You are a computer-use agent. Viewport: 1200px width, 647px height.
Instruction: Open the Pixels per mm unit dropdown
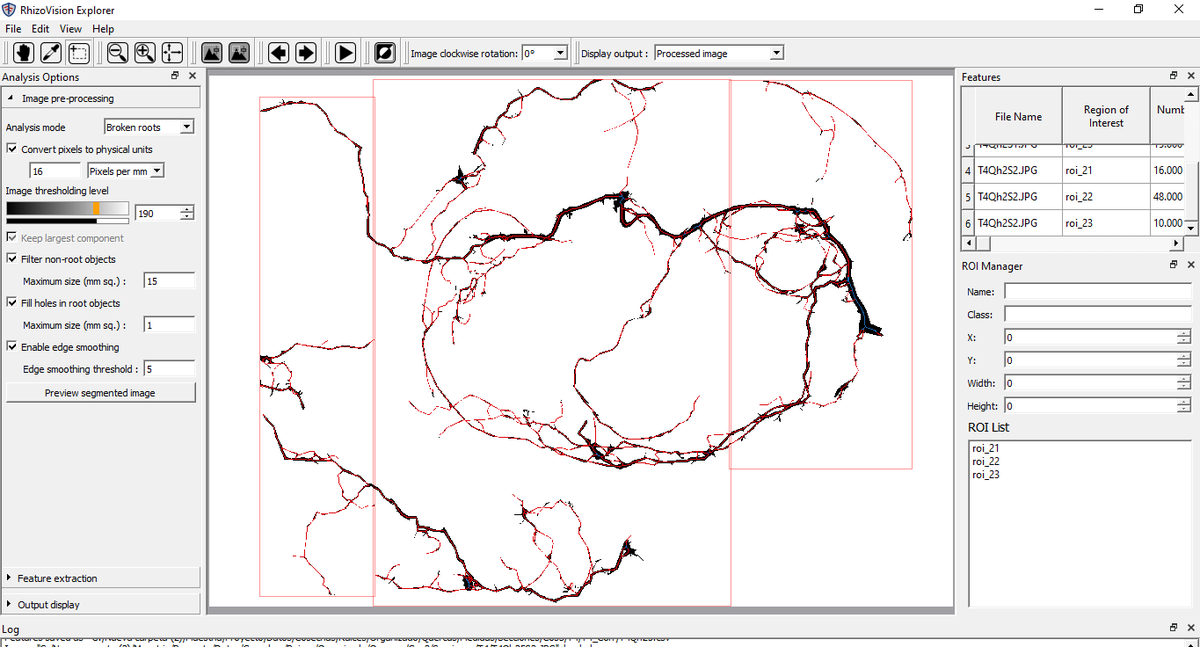click(126, 171)
